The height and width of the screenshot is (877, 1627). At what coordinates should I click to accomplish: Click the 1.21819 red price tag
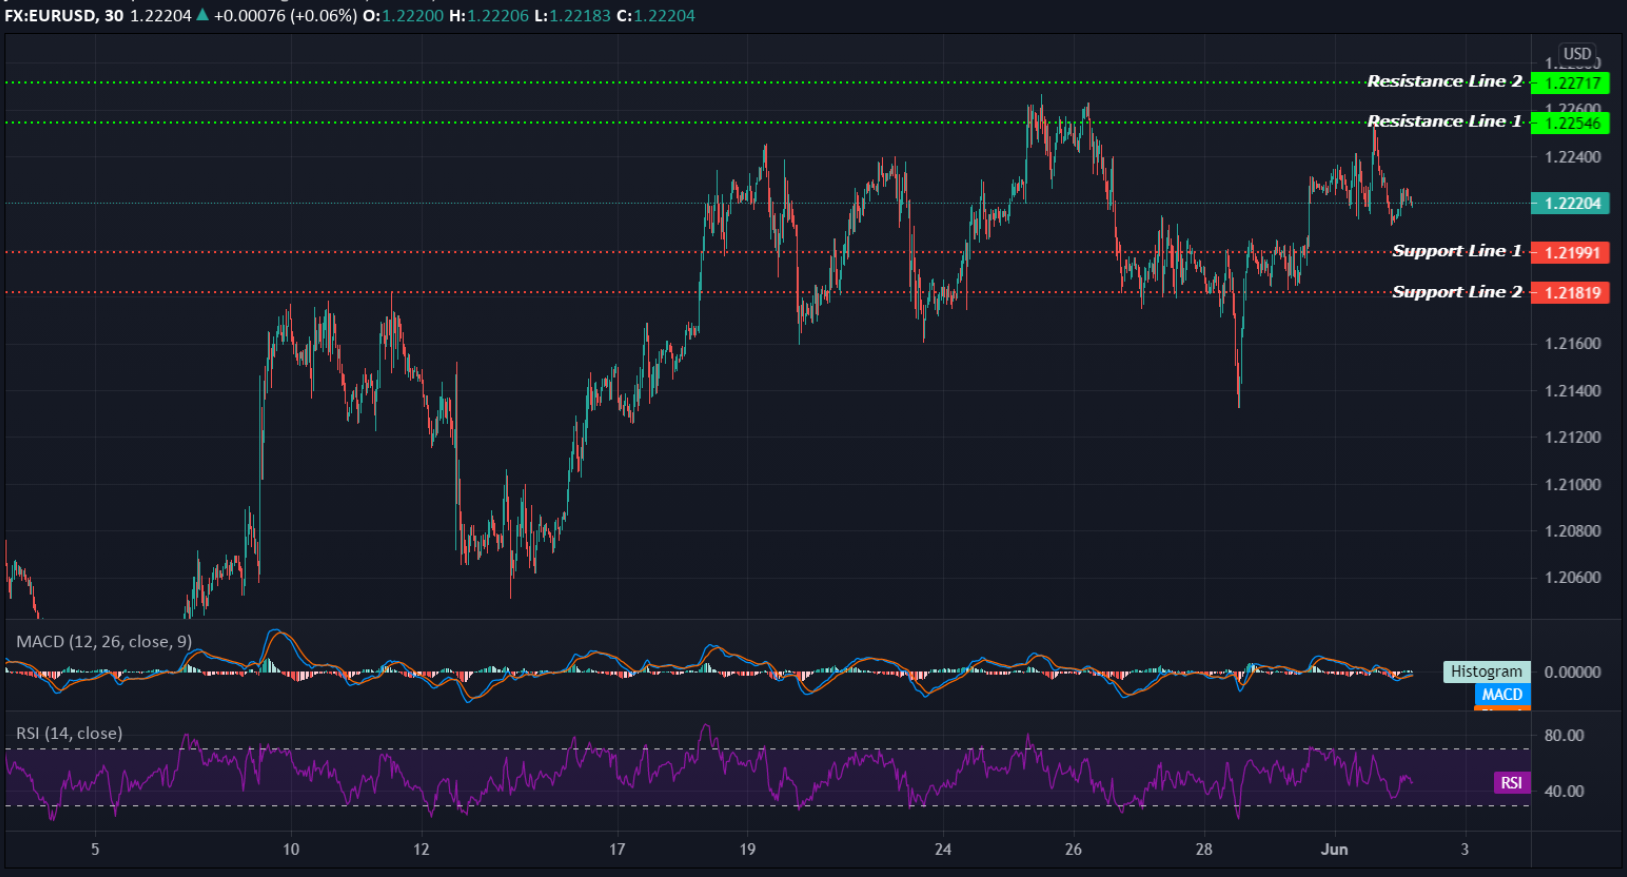click(x=1571, y=293)
